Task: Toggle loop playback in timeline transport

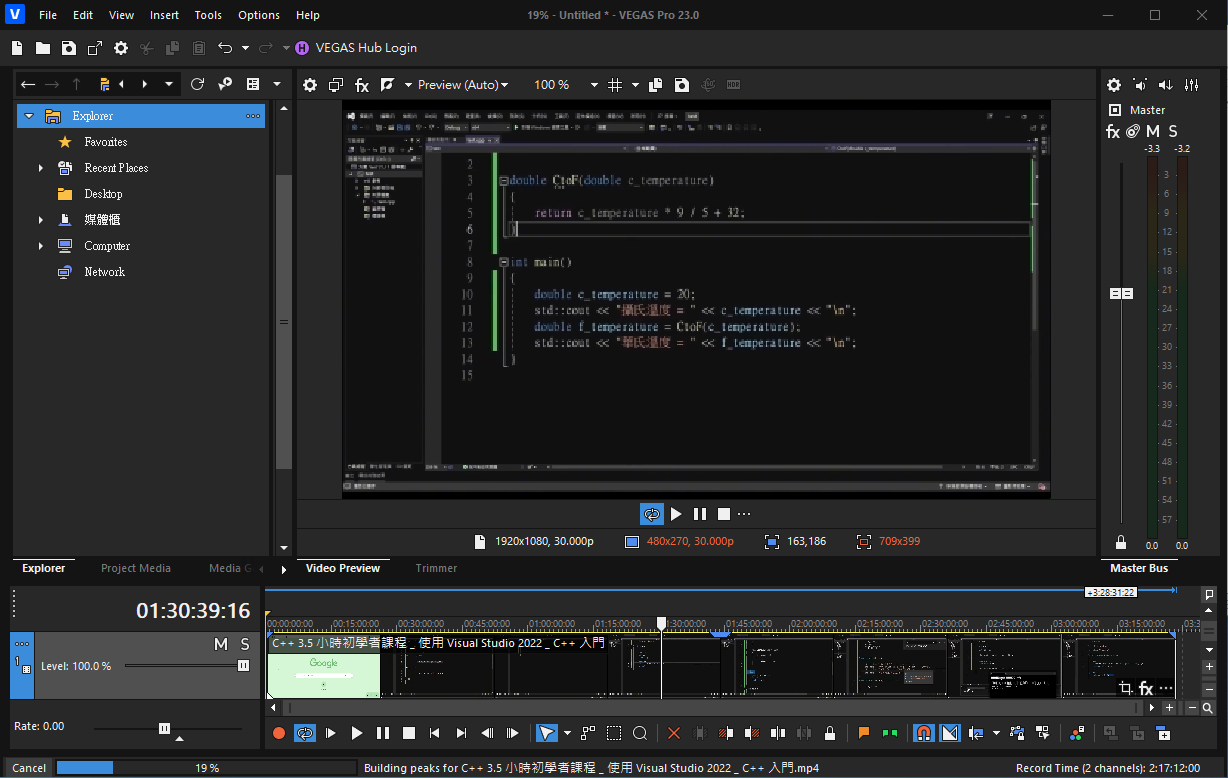Action: [305, 733]
